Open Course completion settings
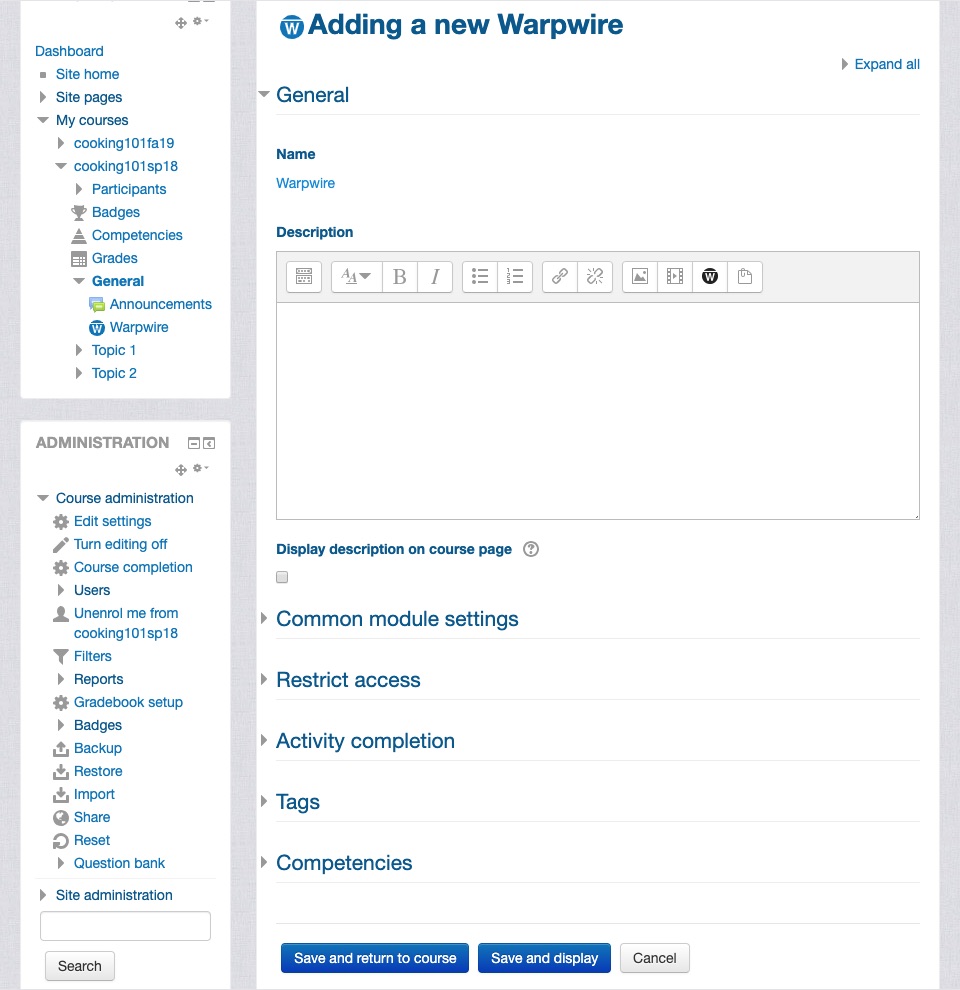This screenshot has width=960, height=990. point(133,568)
